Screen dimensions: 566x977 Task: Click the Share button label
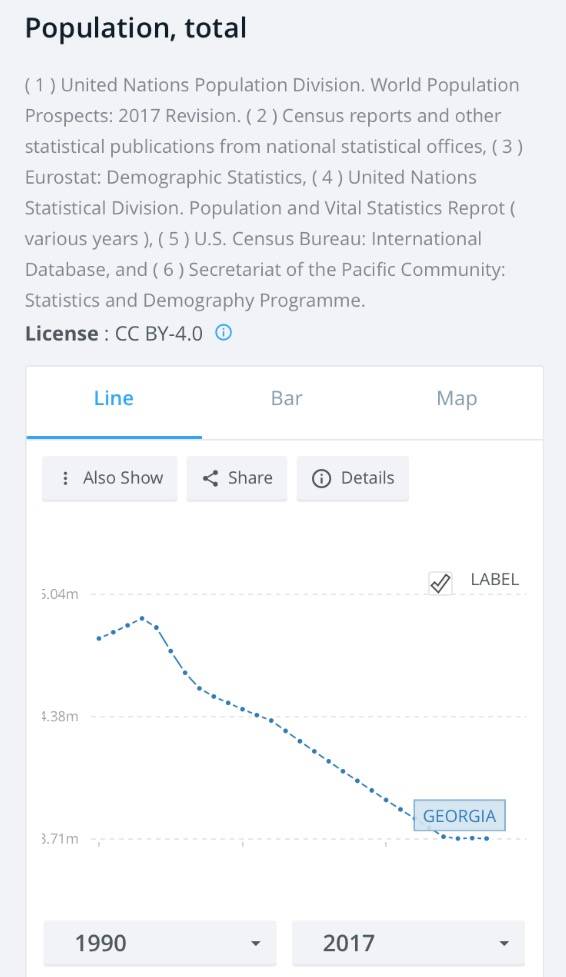[x=250, y=478]
